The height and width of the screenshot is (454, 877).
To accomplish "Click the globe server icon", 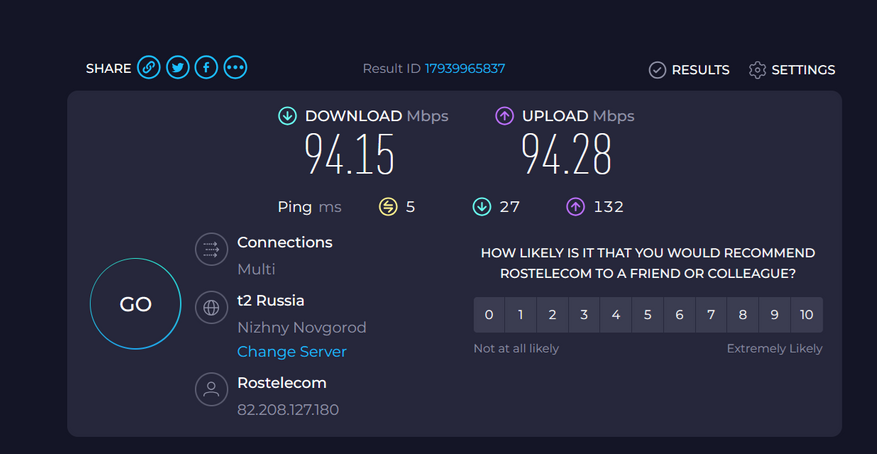I will tap(211, 307).
